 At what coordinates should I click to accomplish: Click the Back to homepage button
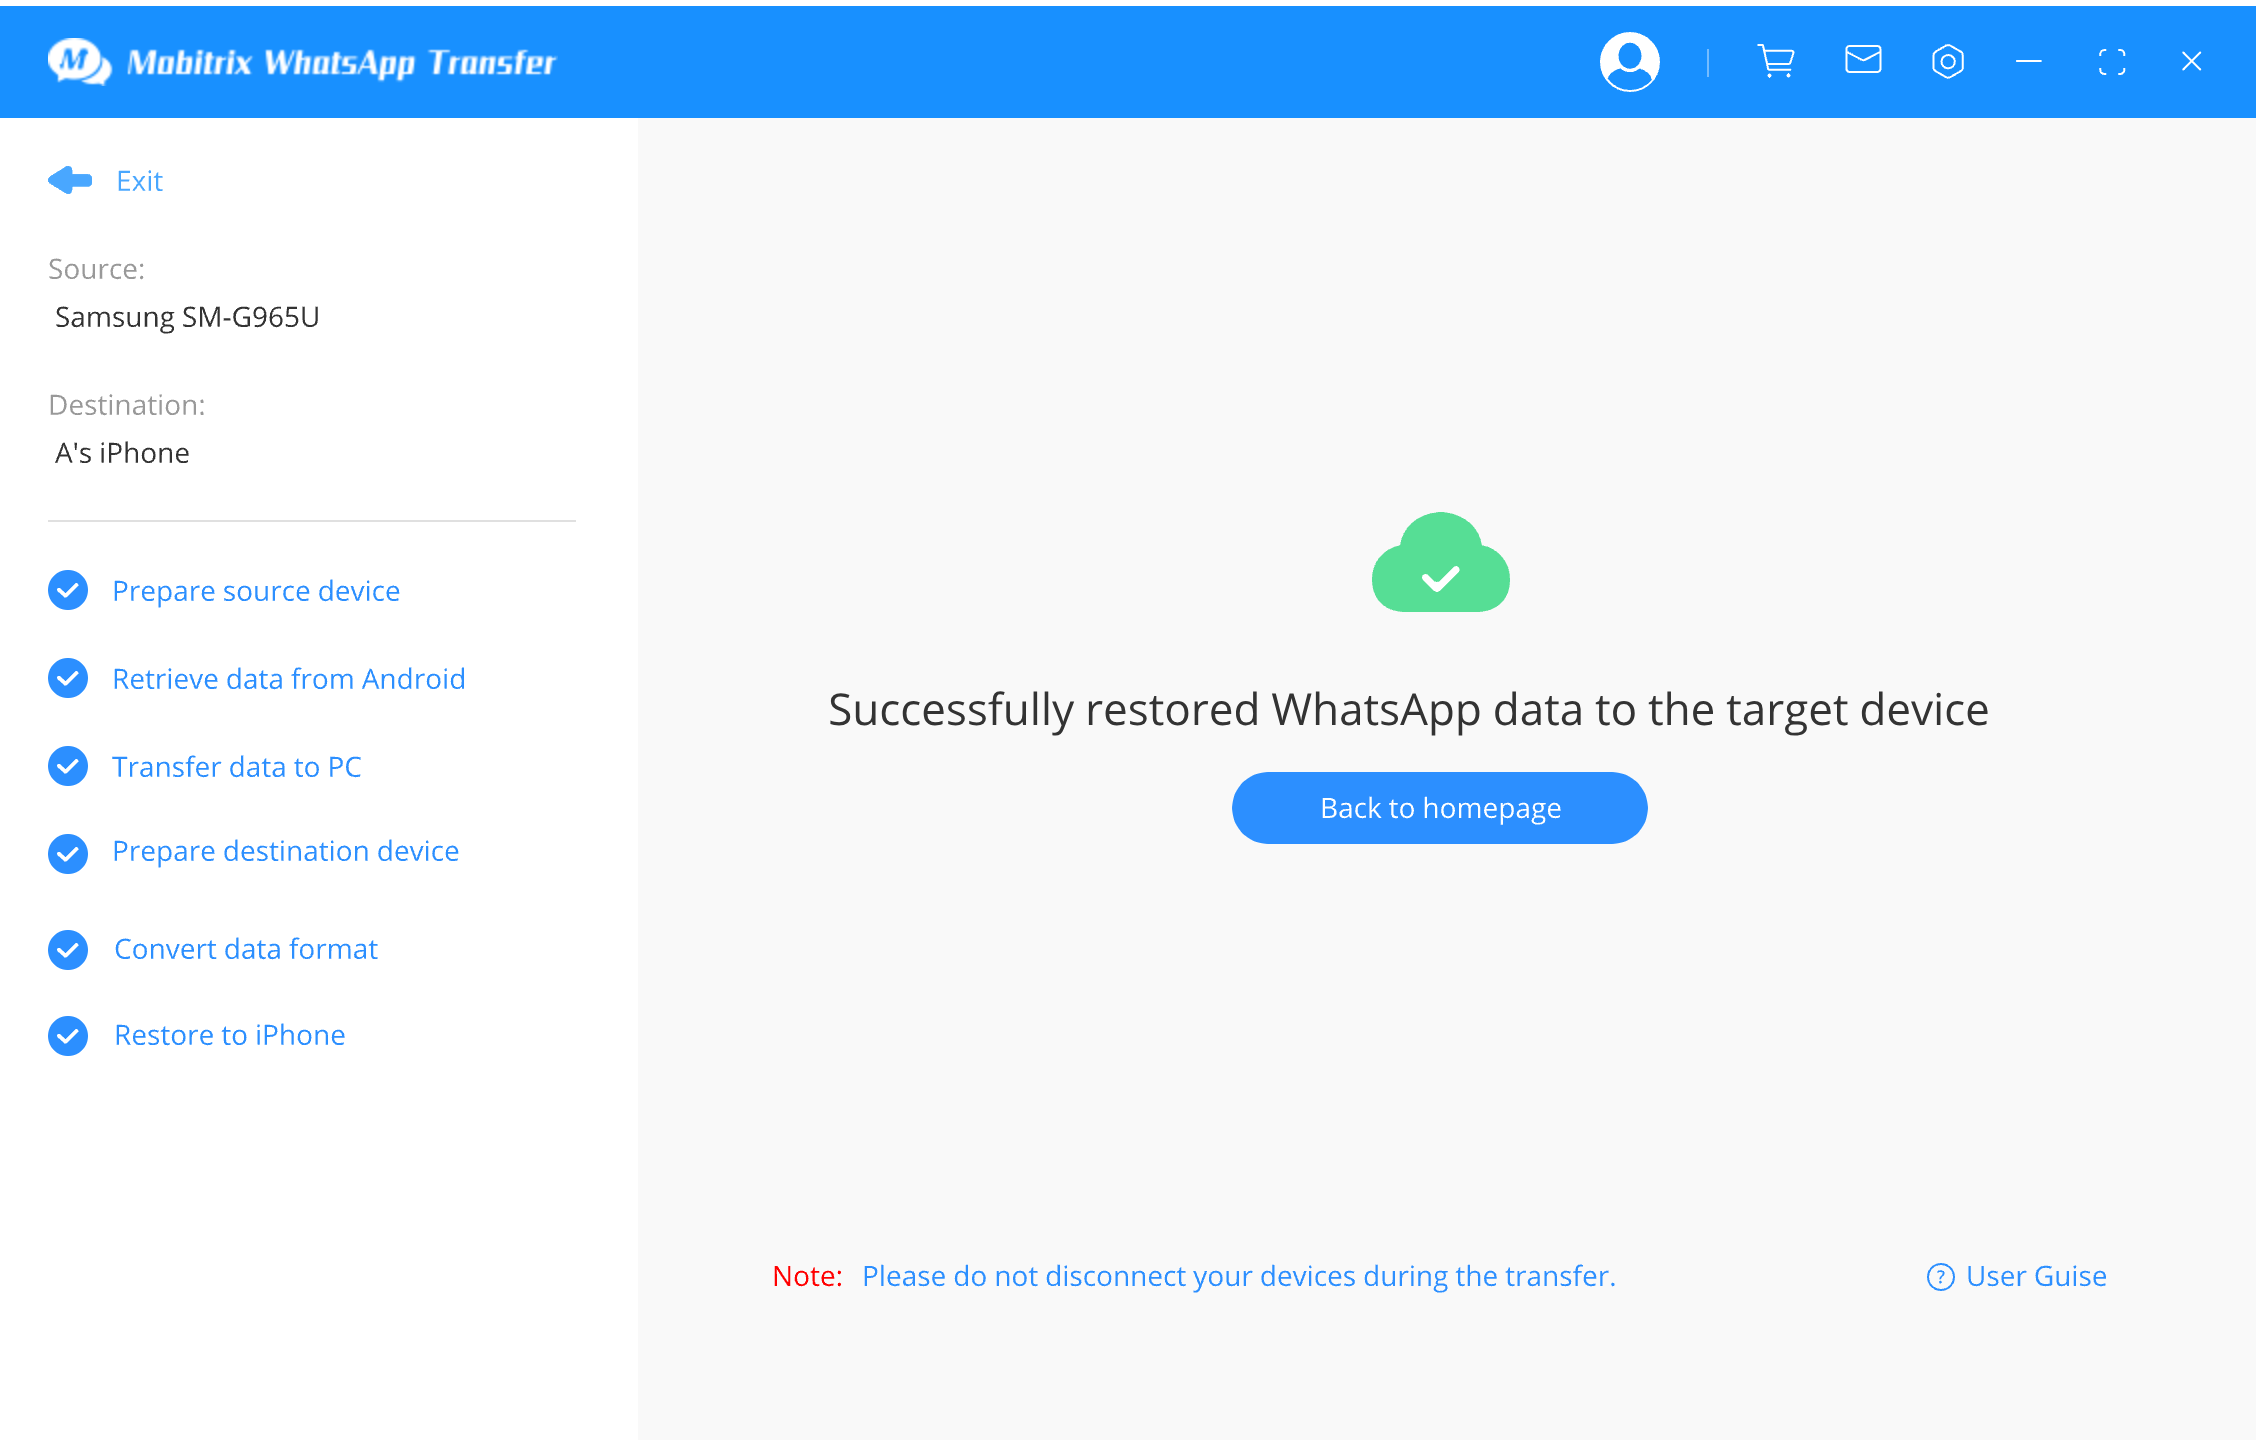[x=1439, y=807]
